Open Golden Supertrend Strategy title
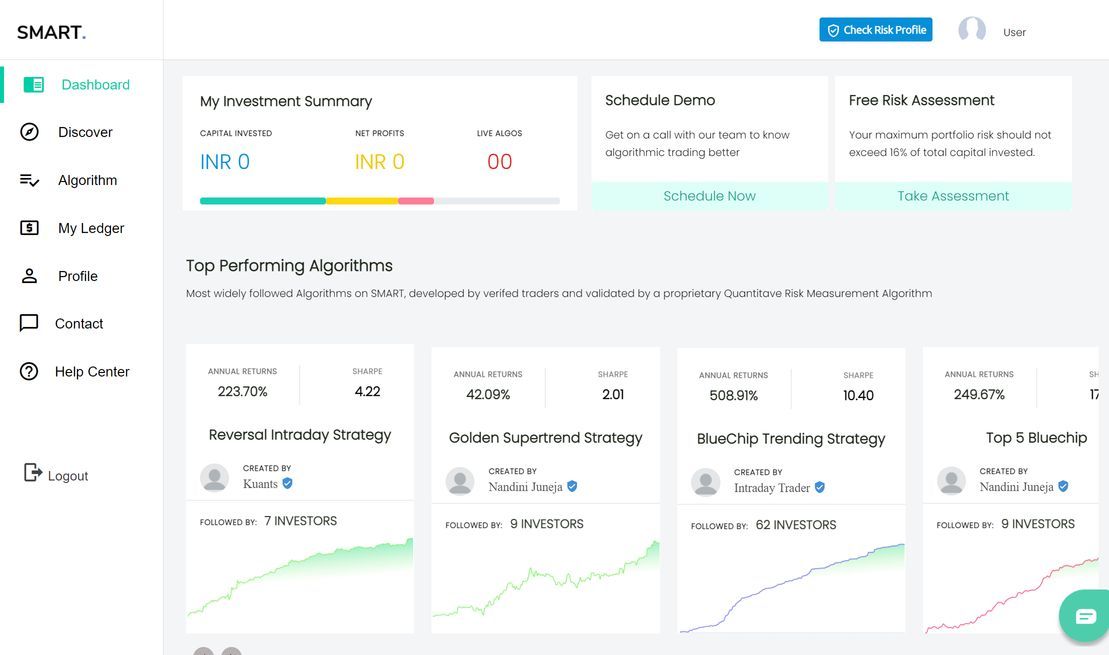Viewport: 1109px width, 655px height. pyautogui.click(x=545, y=438)
